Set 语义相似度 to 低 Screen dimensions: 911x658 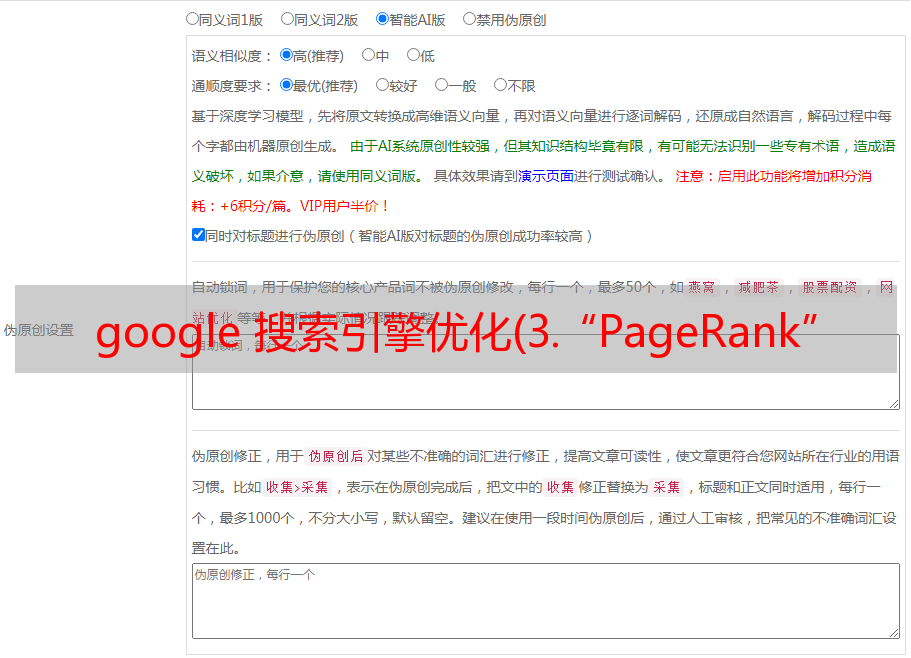[413, 55]
